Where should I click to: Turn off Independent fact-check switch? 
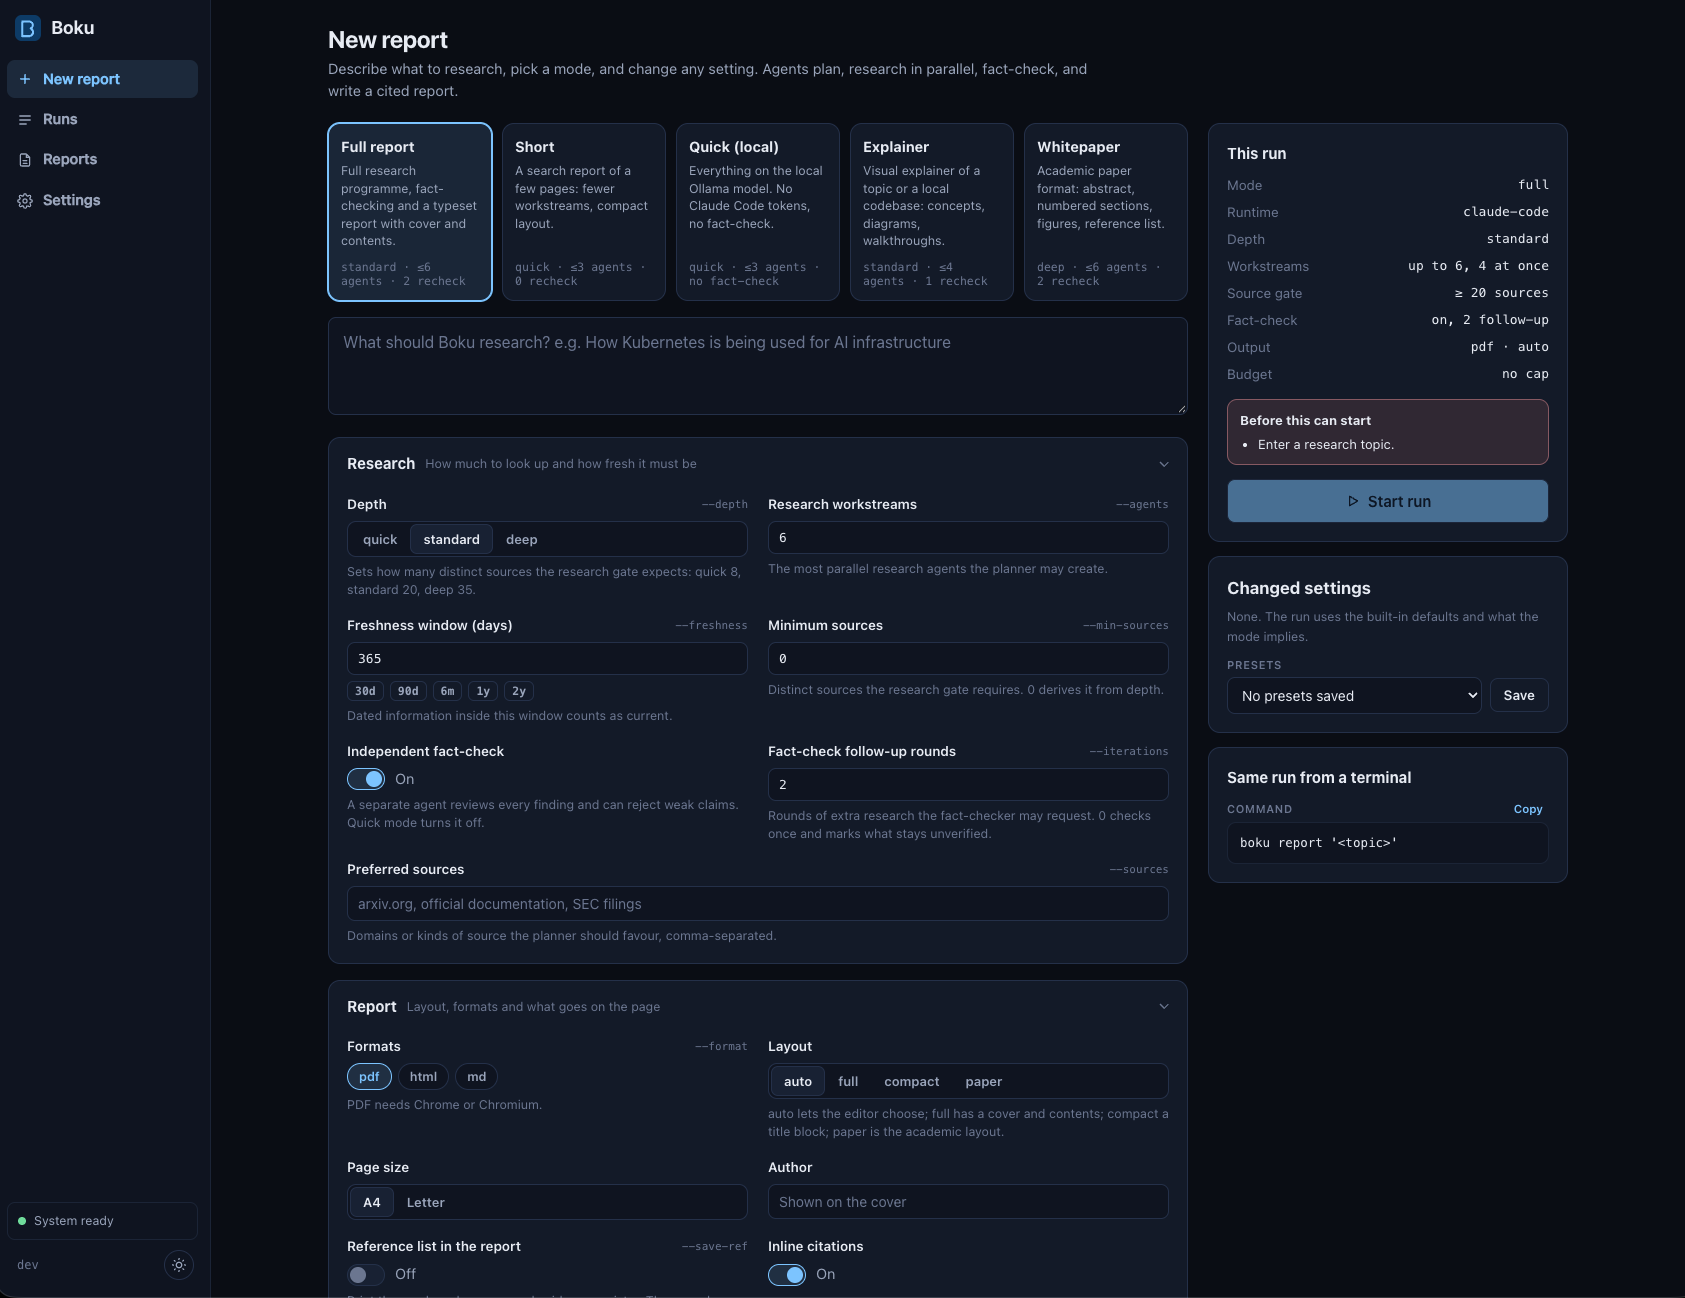[366, 779]
